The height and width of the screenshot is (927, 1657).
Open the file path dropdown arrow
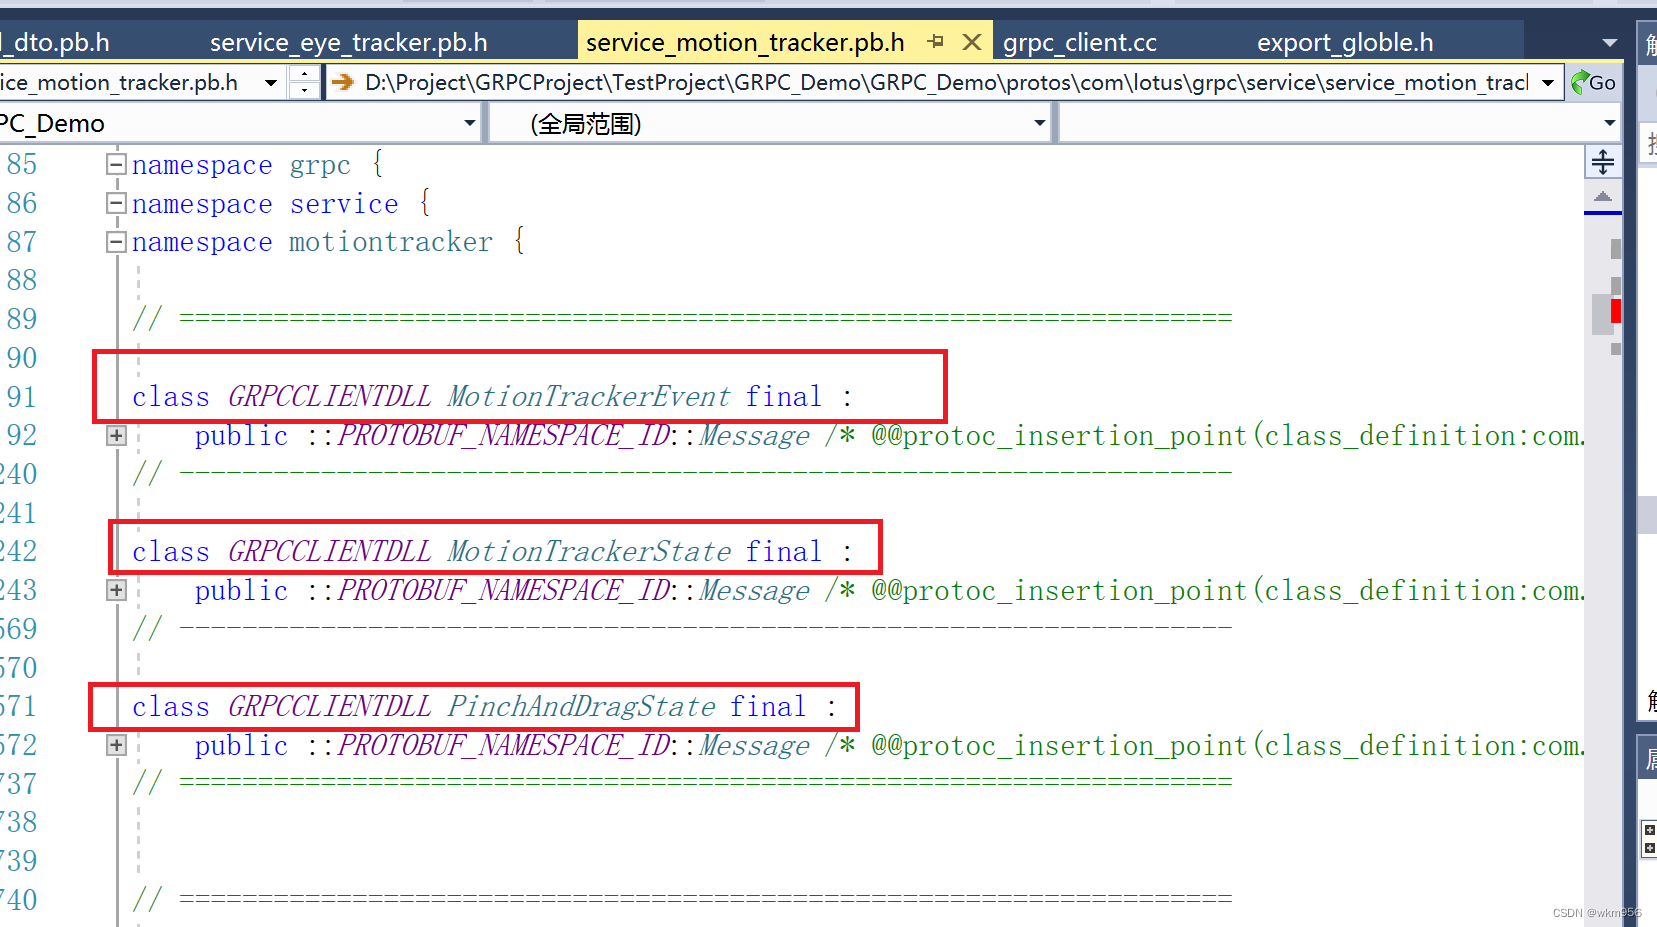(x=1546, y=82)
